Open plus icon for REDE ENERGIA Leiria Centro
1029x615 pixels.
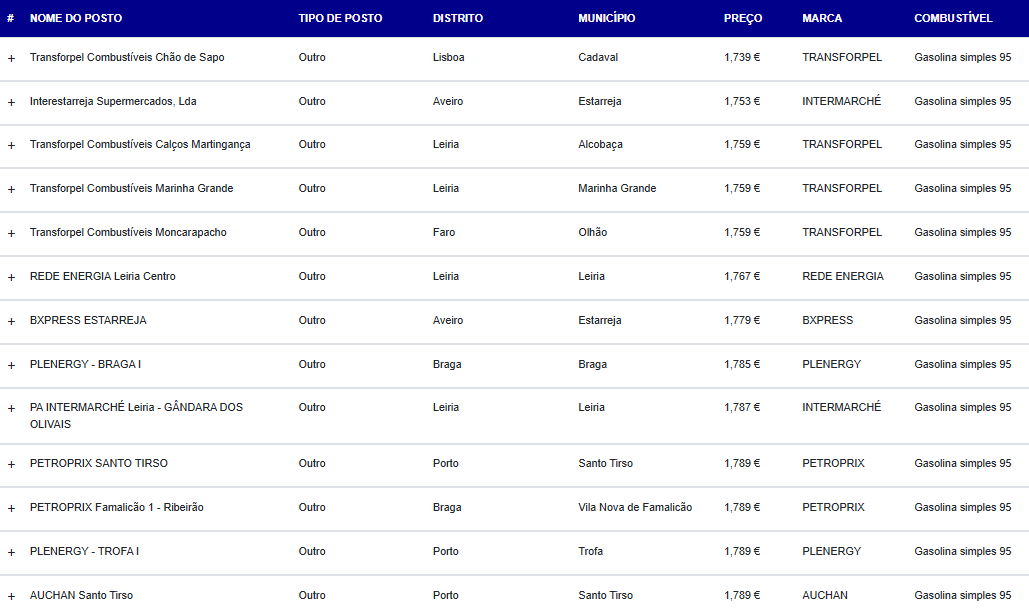(x=11, y=278)
